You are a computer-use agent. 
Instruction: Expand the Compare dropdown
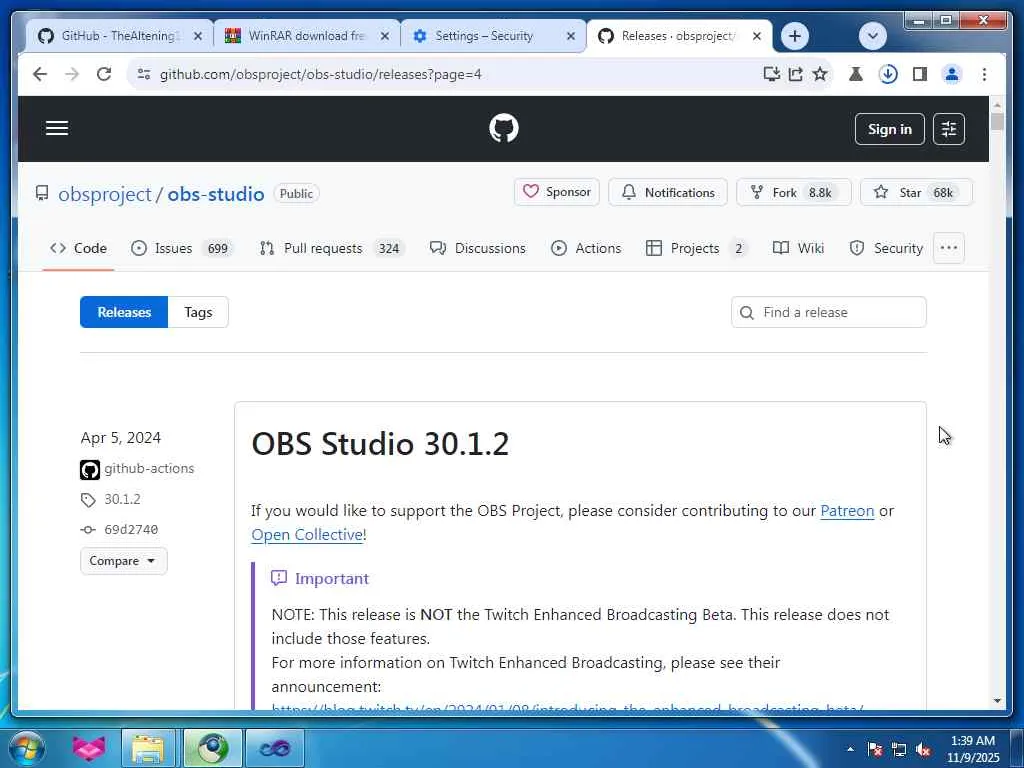tap(123, 561)
